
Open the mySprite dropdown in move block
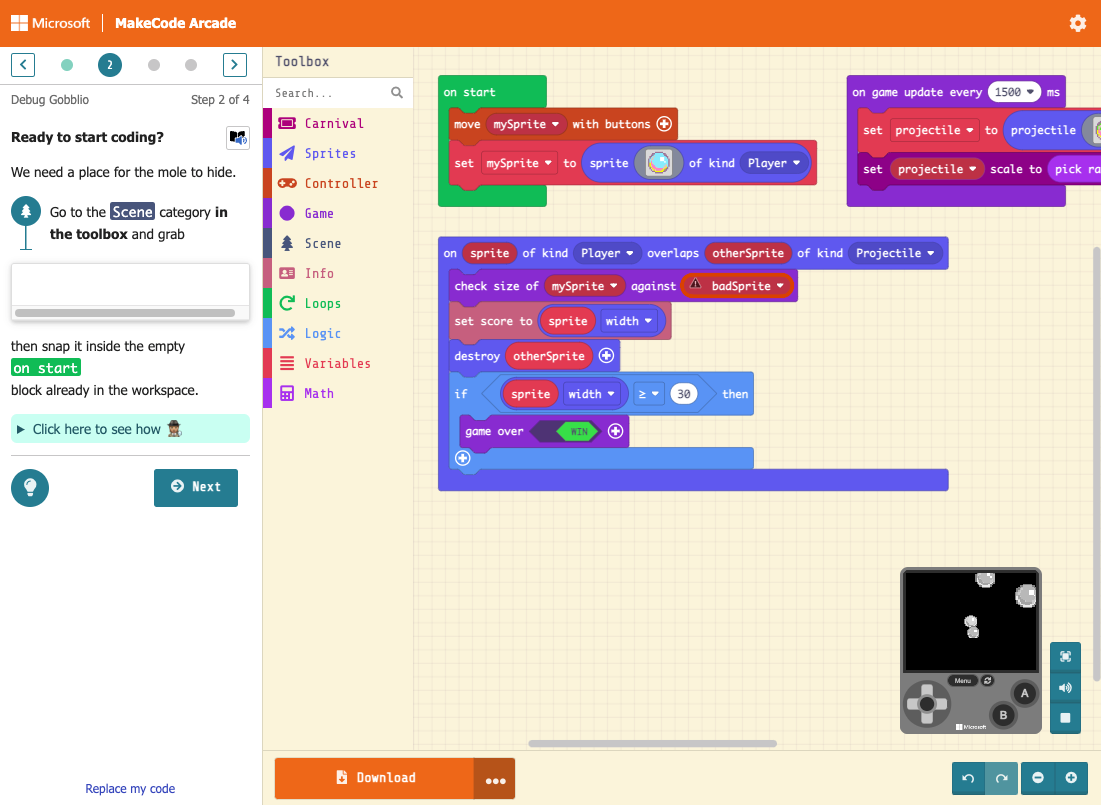[x=526, y=124]
